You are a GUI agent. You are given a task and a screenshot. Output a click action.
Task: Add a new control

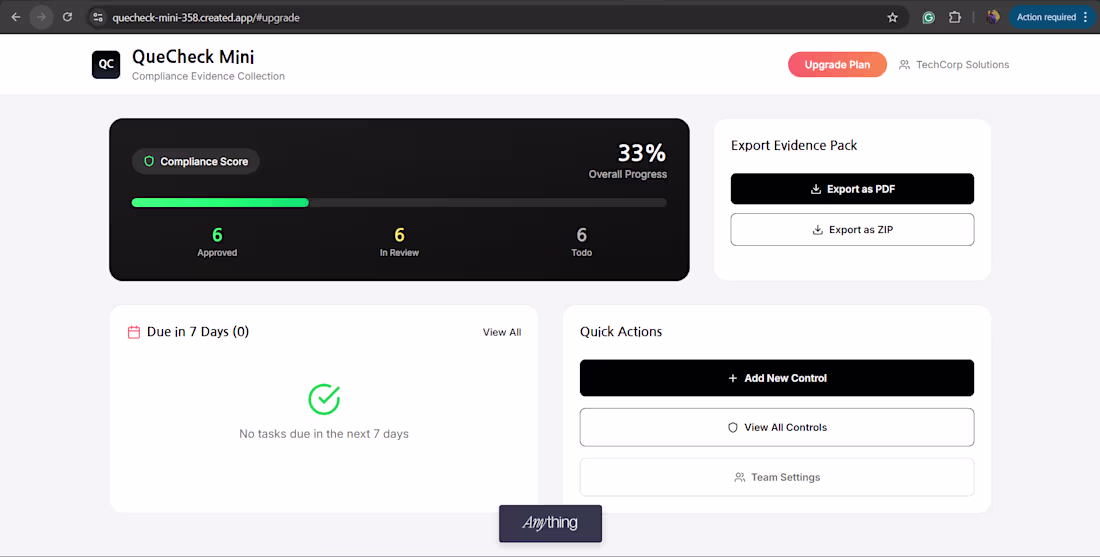coord(777,378)
